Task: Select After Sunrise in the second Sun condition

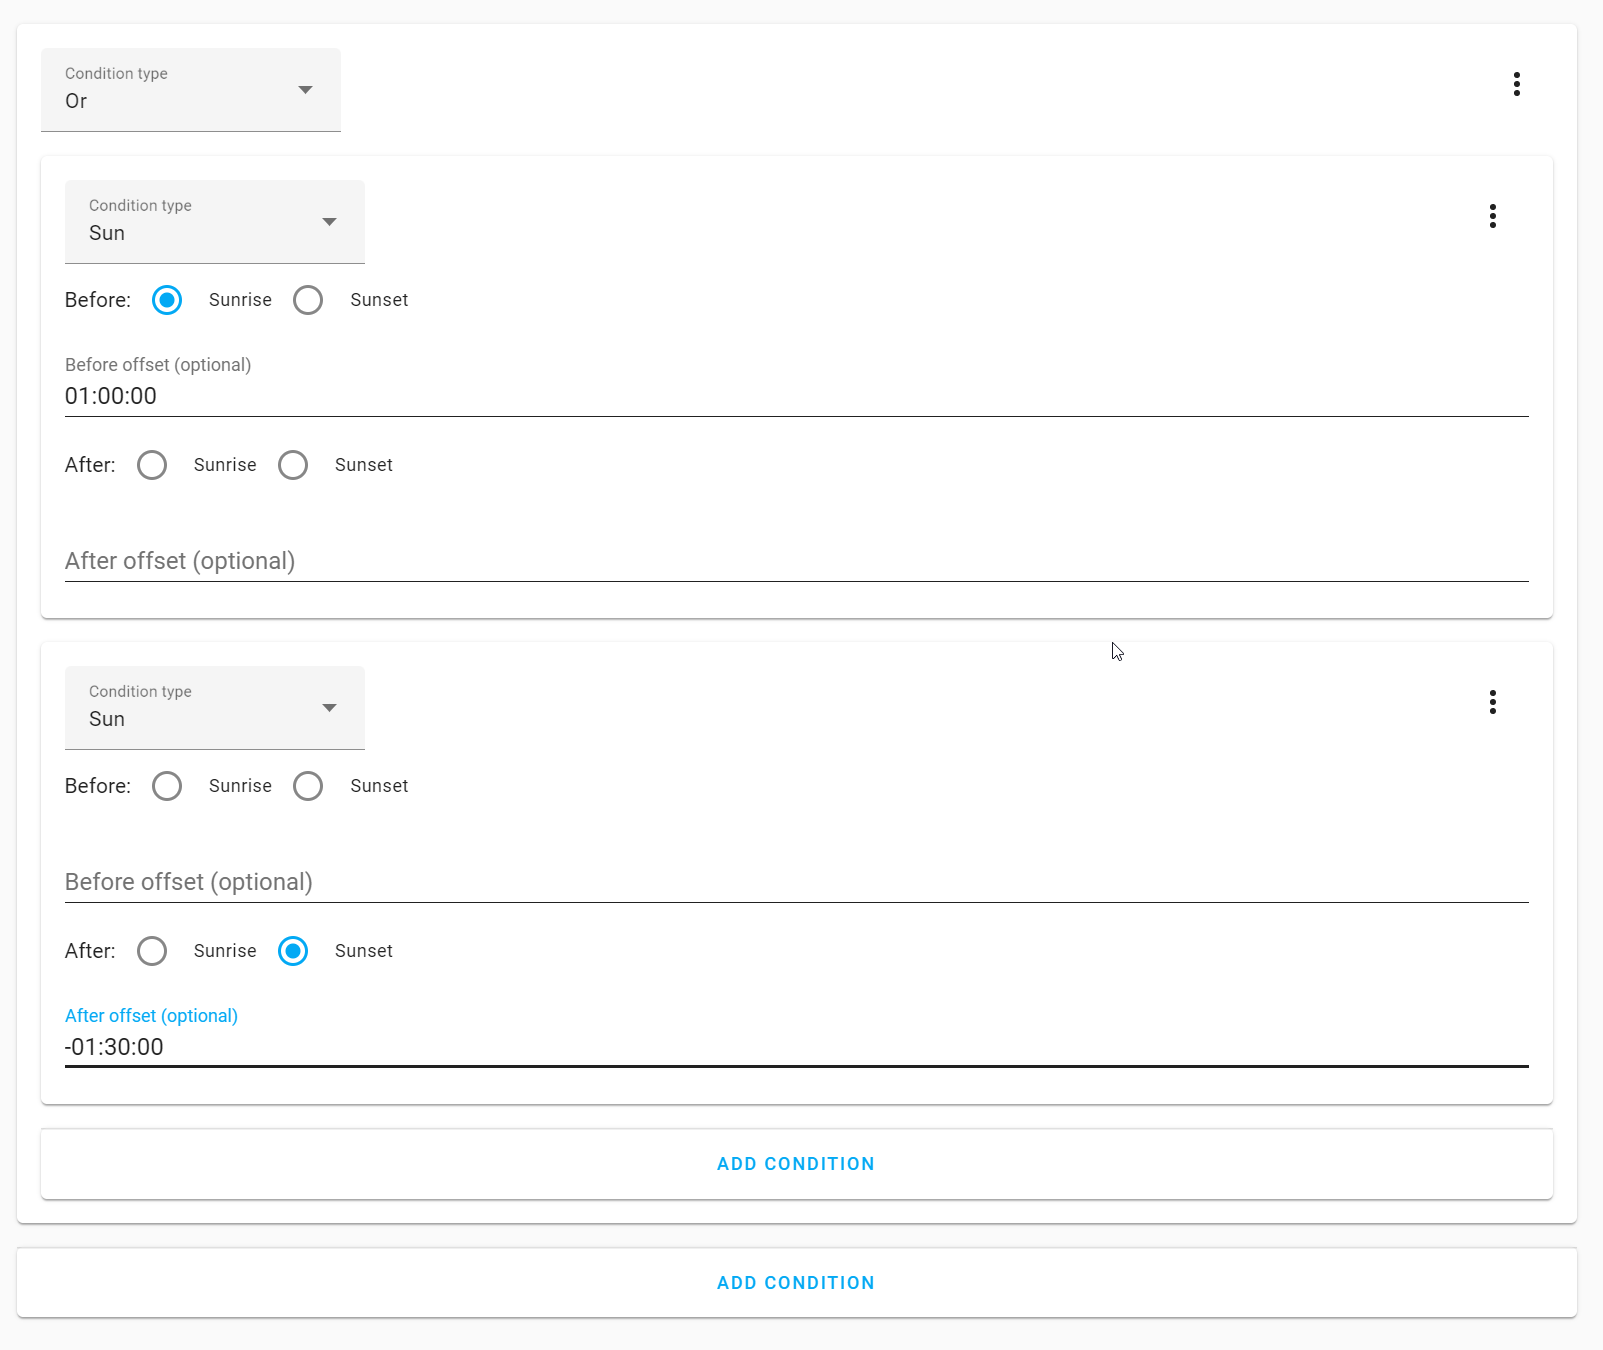Action: pos(152,951)
